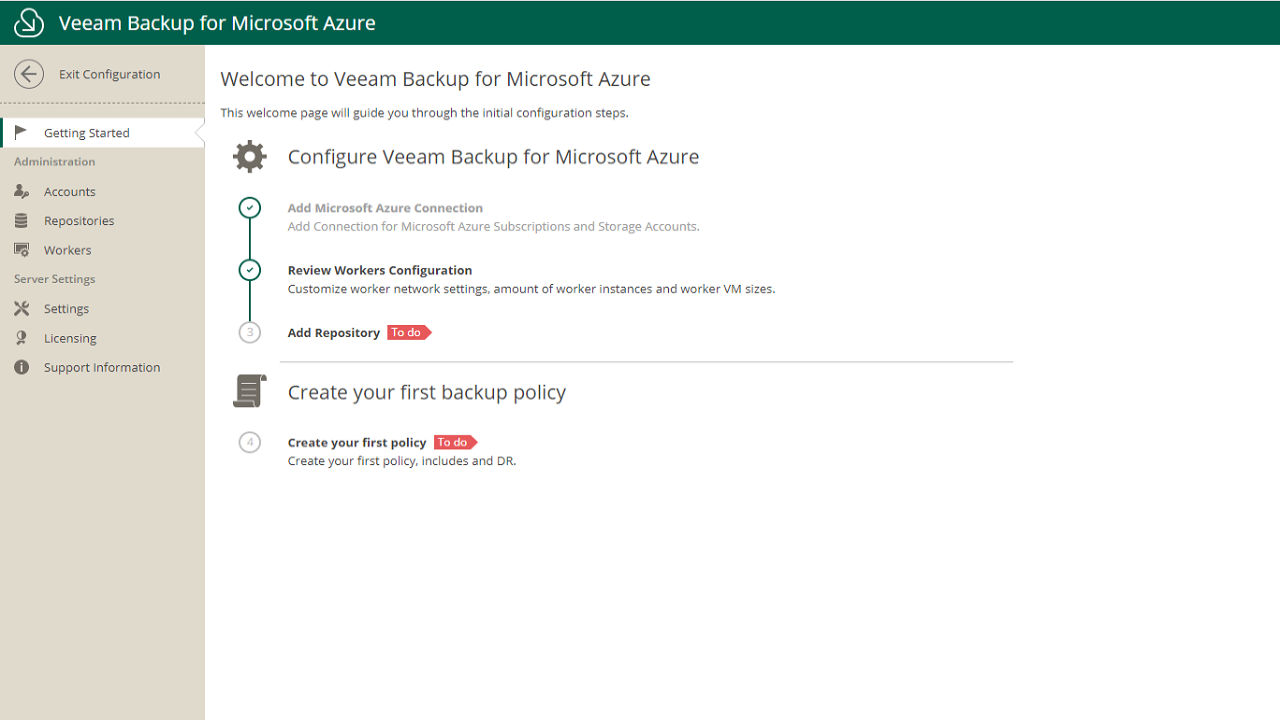Viewport: 1280px width, 720px height.
Task: Click Create your first policy link
Action: tap(357, 442)
